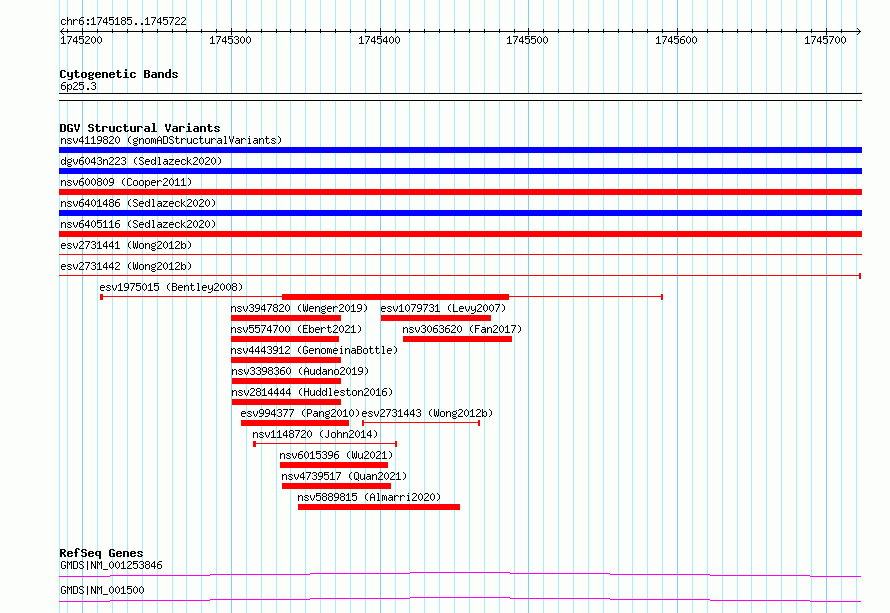Click the red bar under nsv2814444

286,402
